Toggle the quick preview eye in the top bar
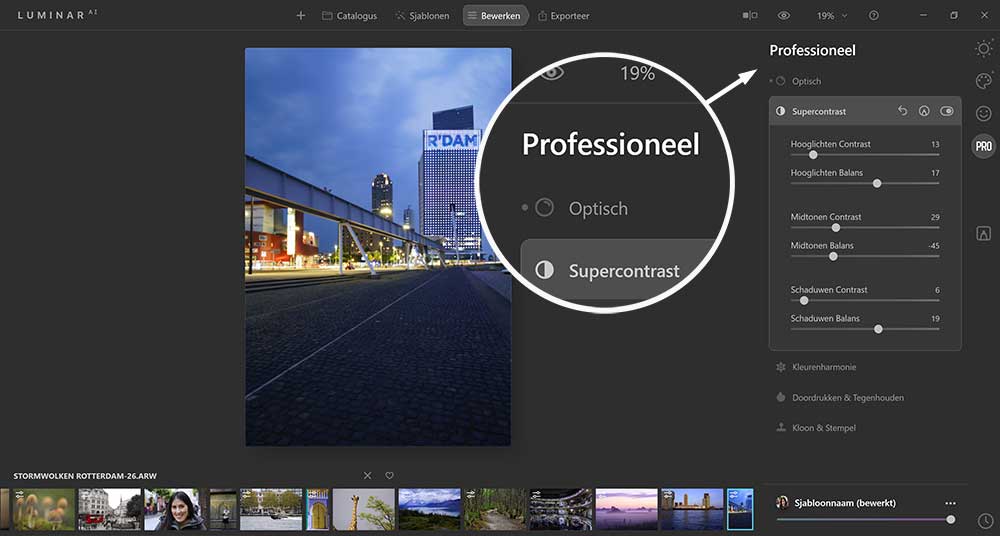The image size is (1000, 536). [x=784, y=15]
